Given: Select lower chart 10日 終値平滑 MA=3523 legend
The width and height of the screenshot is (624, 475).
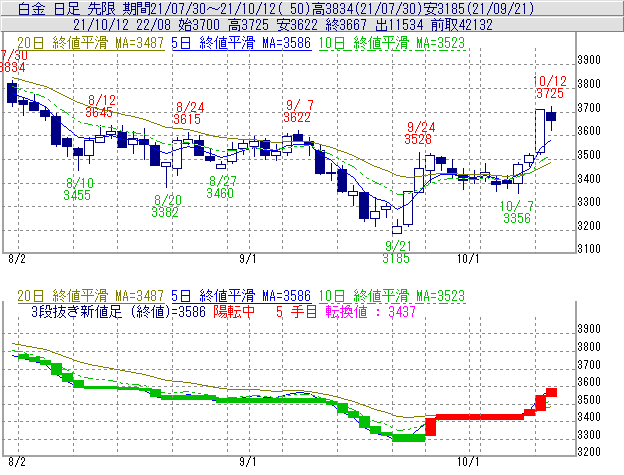Looking at the screenshot, I should [392, 296].
